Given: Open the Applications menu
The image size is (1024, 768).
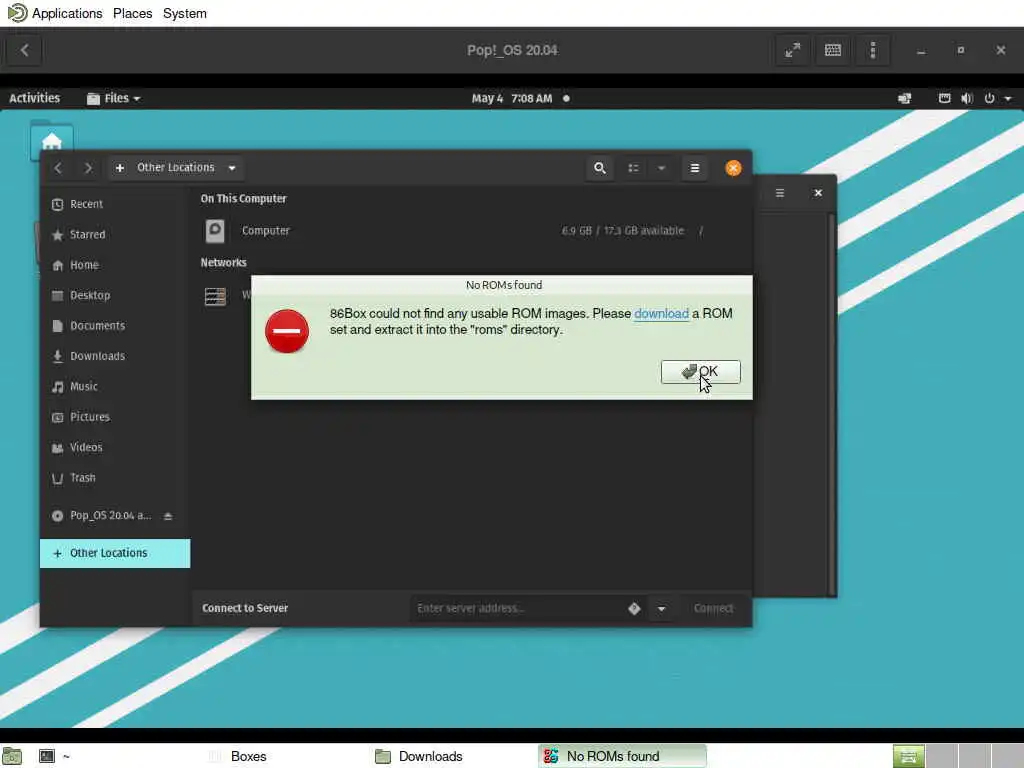Looking at the screenshot, I should click(x=67, y=13).
